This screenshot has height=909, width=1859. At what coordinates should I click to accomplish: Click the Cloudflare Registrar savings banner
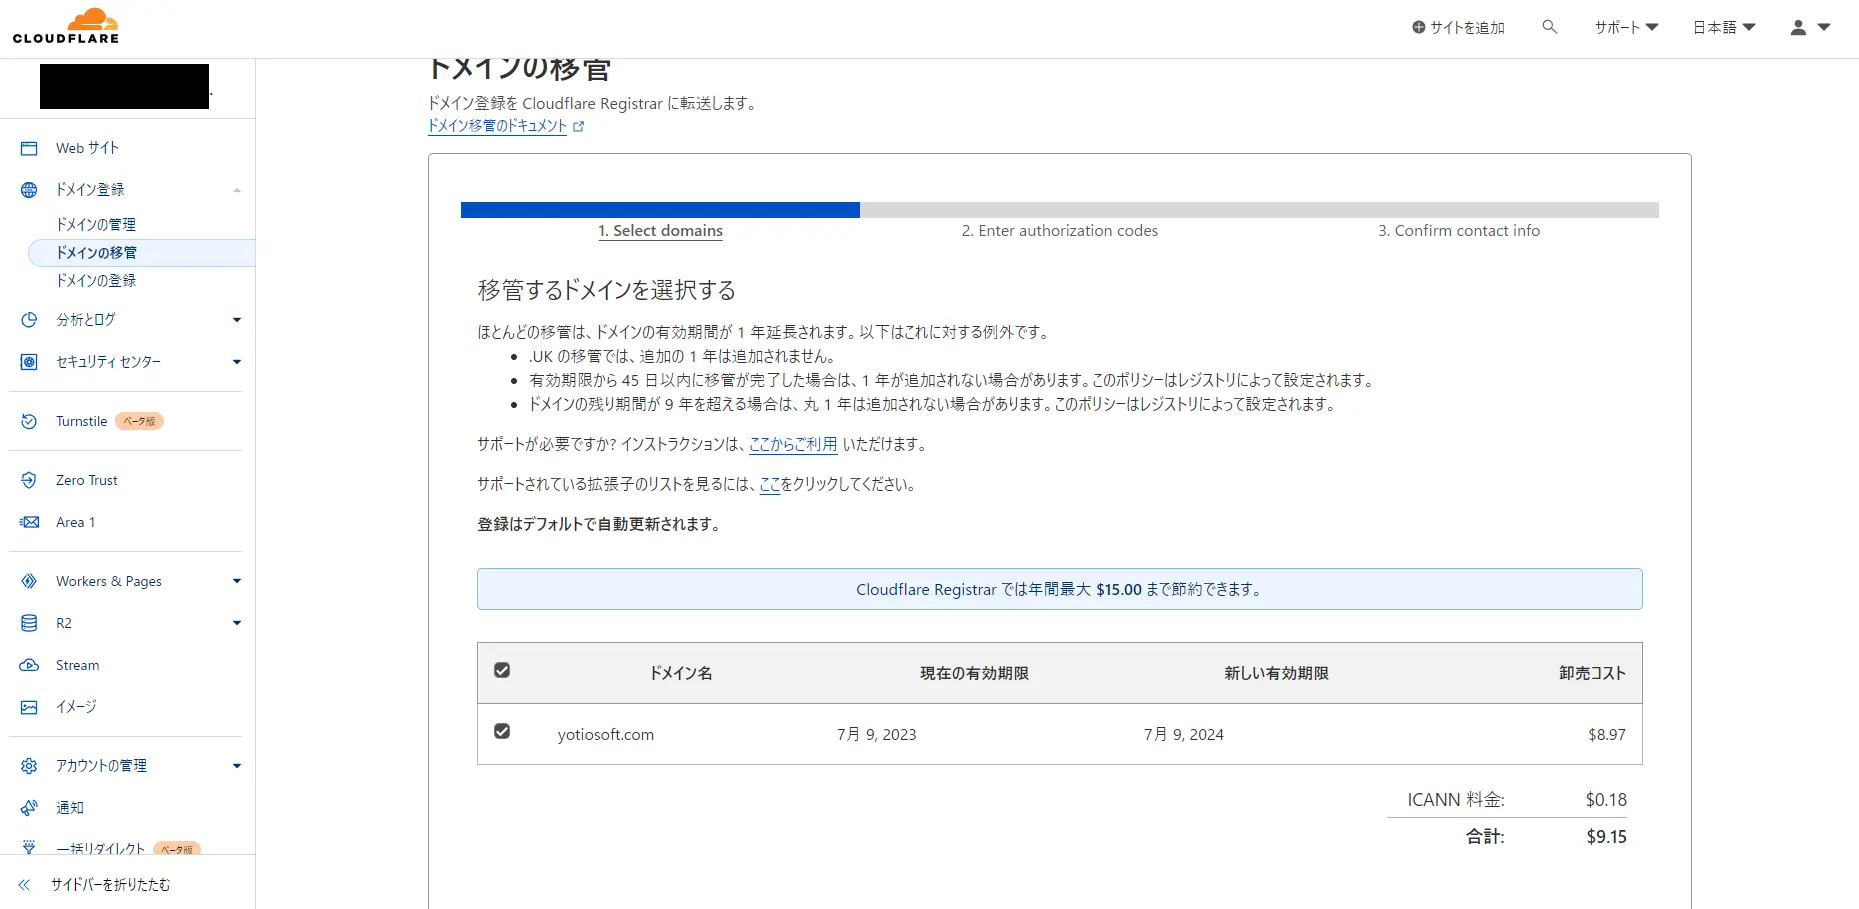1060,589
